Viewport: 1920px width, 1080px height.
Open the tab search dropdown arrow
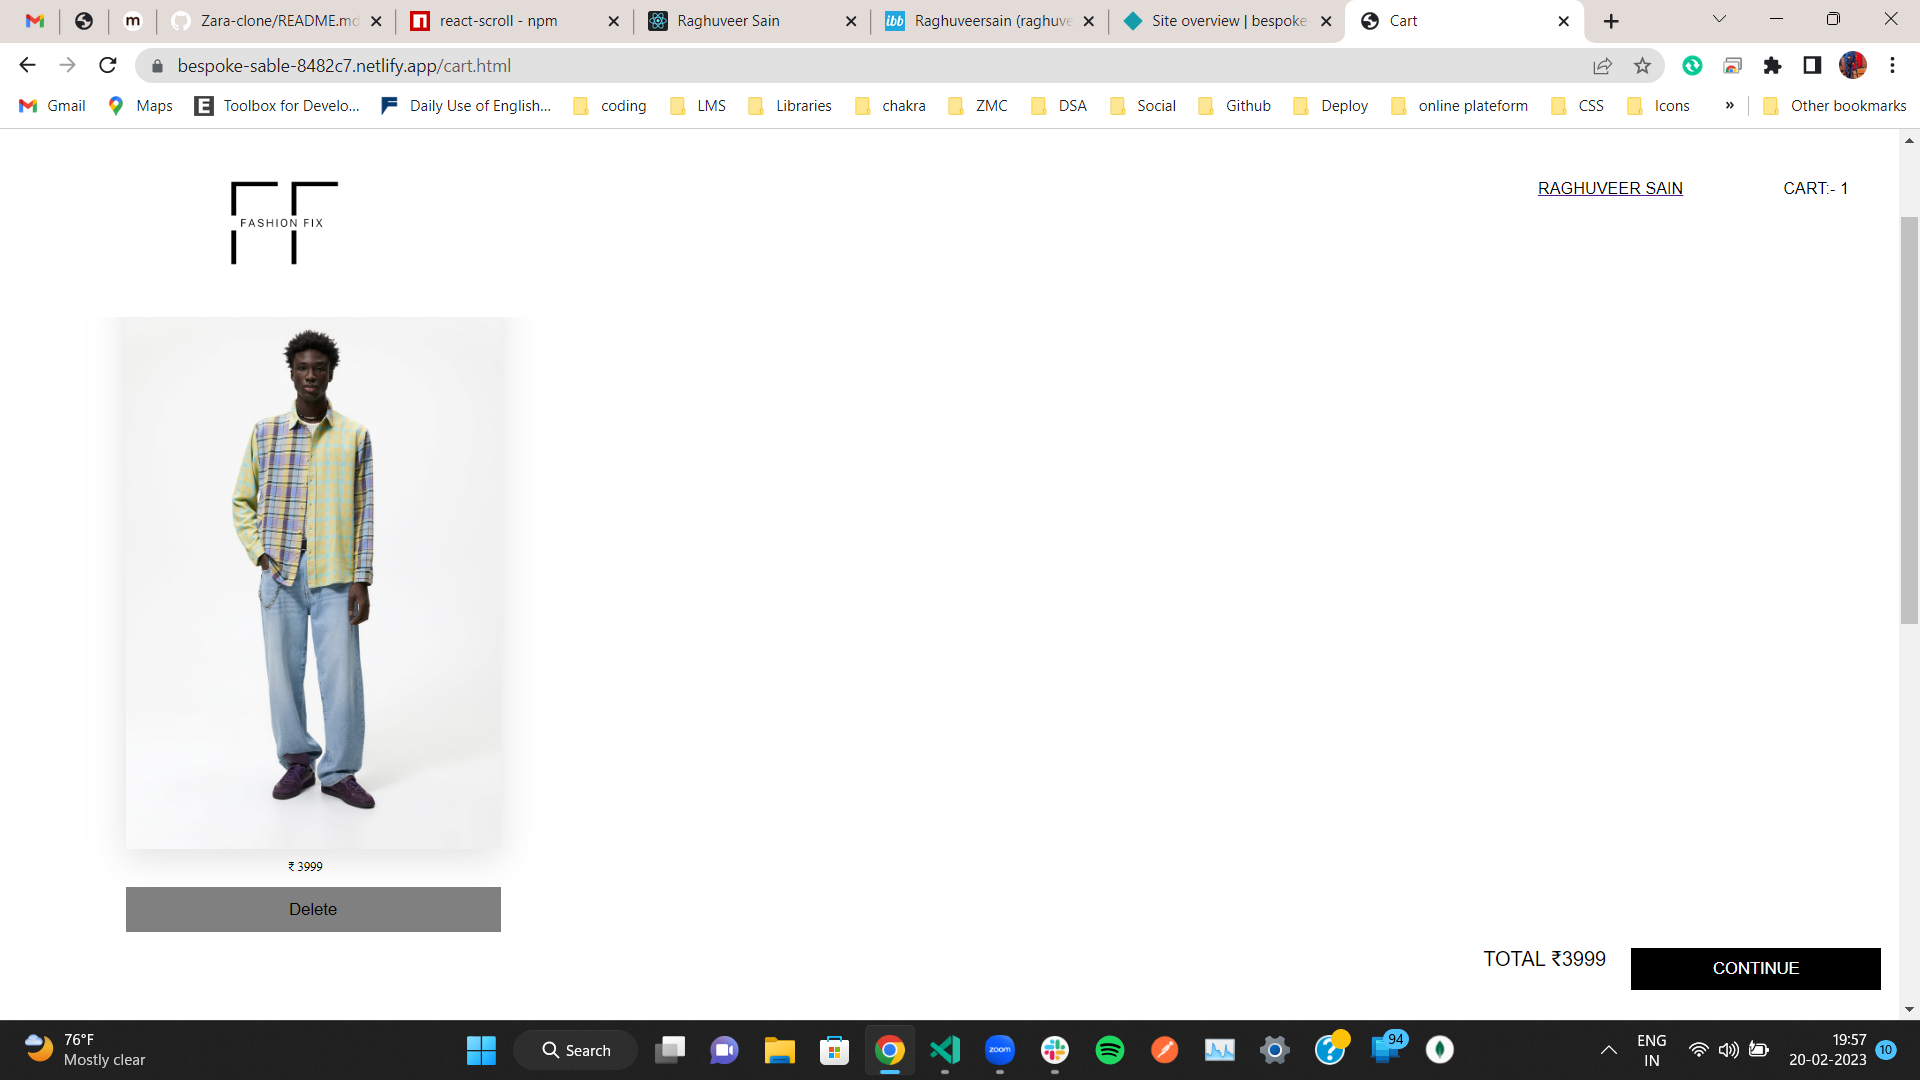point(1719,19)
